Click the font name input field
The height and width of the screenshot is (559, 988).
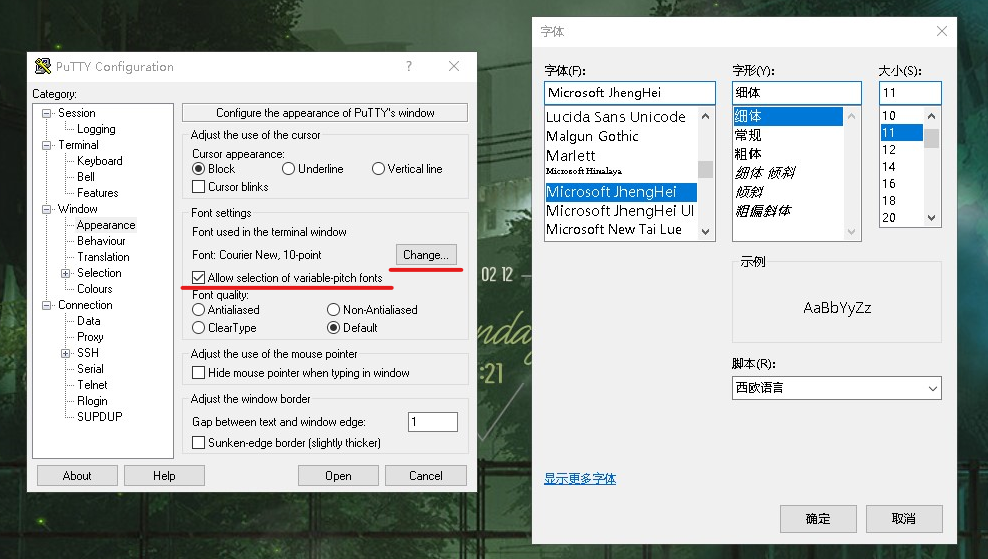[x=629, y=93]
